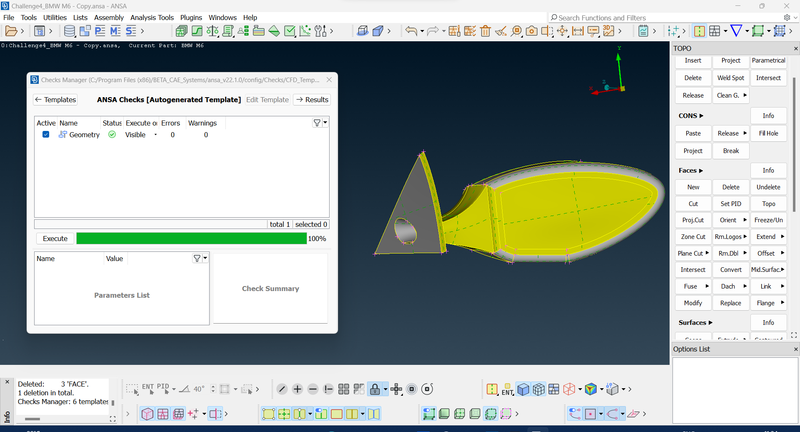Click the Fill Hole button

point(768,133)
